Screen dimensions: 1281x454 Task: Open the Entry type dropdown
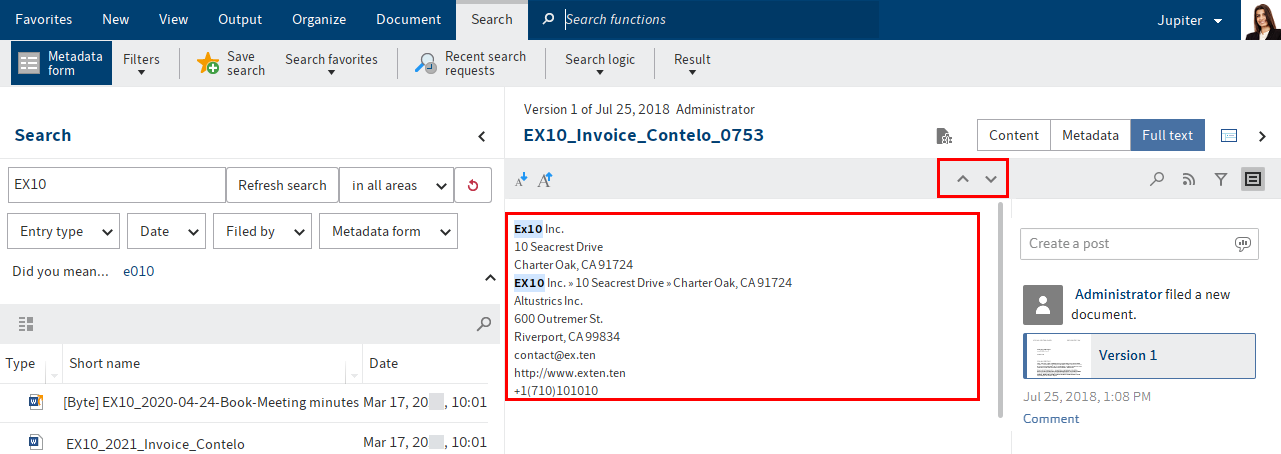[x=64, y=231]
